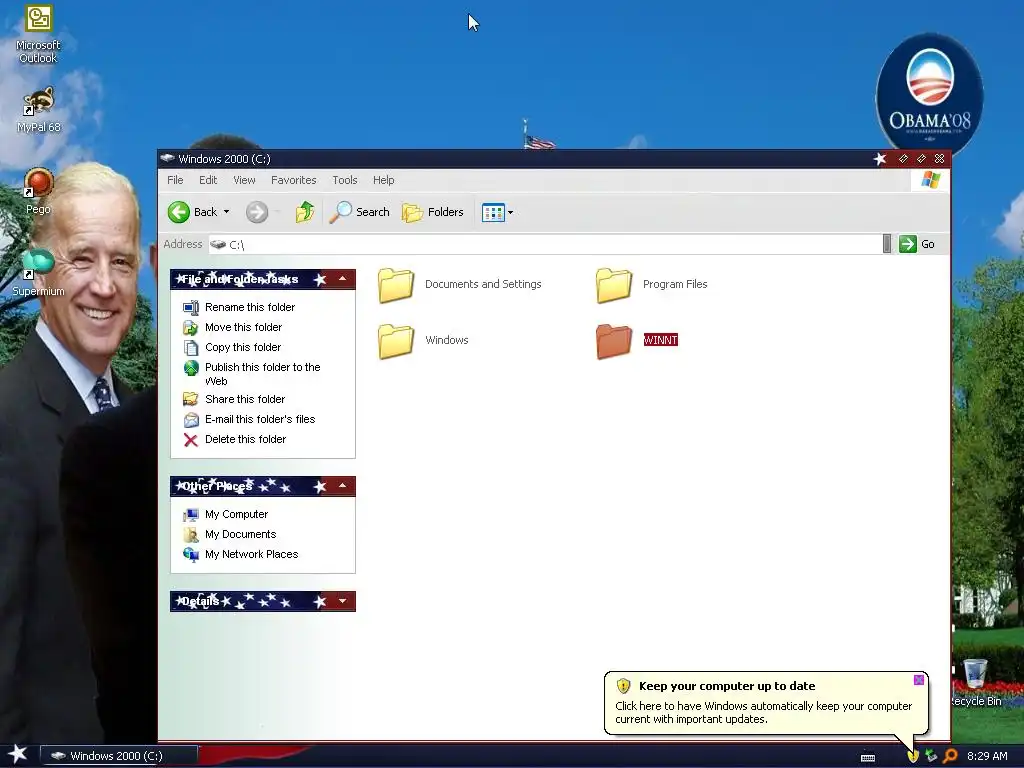Click the My Documents folder icon
1024x768 pixels.
tap(191, 535)
